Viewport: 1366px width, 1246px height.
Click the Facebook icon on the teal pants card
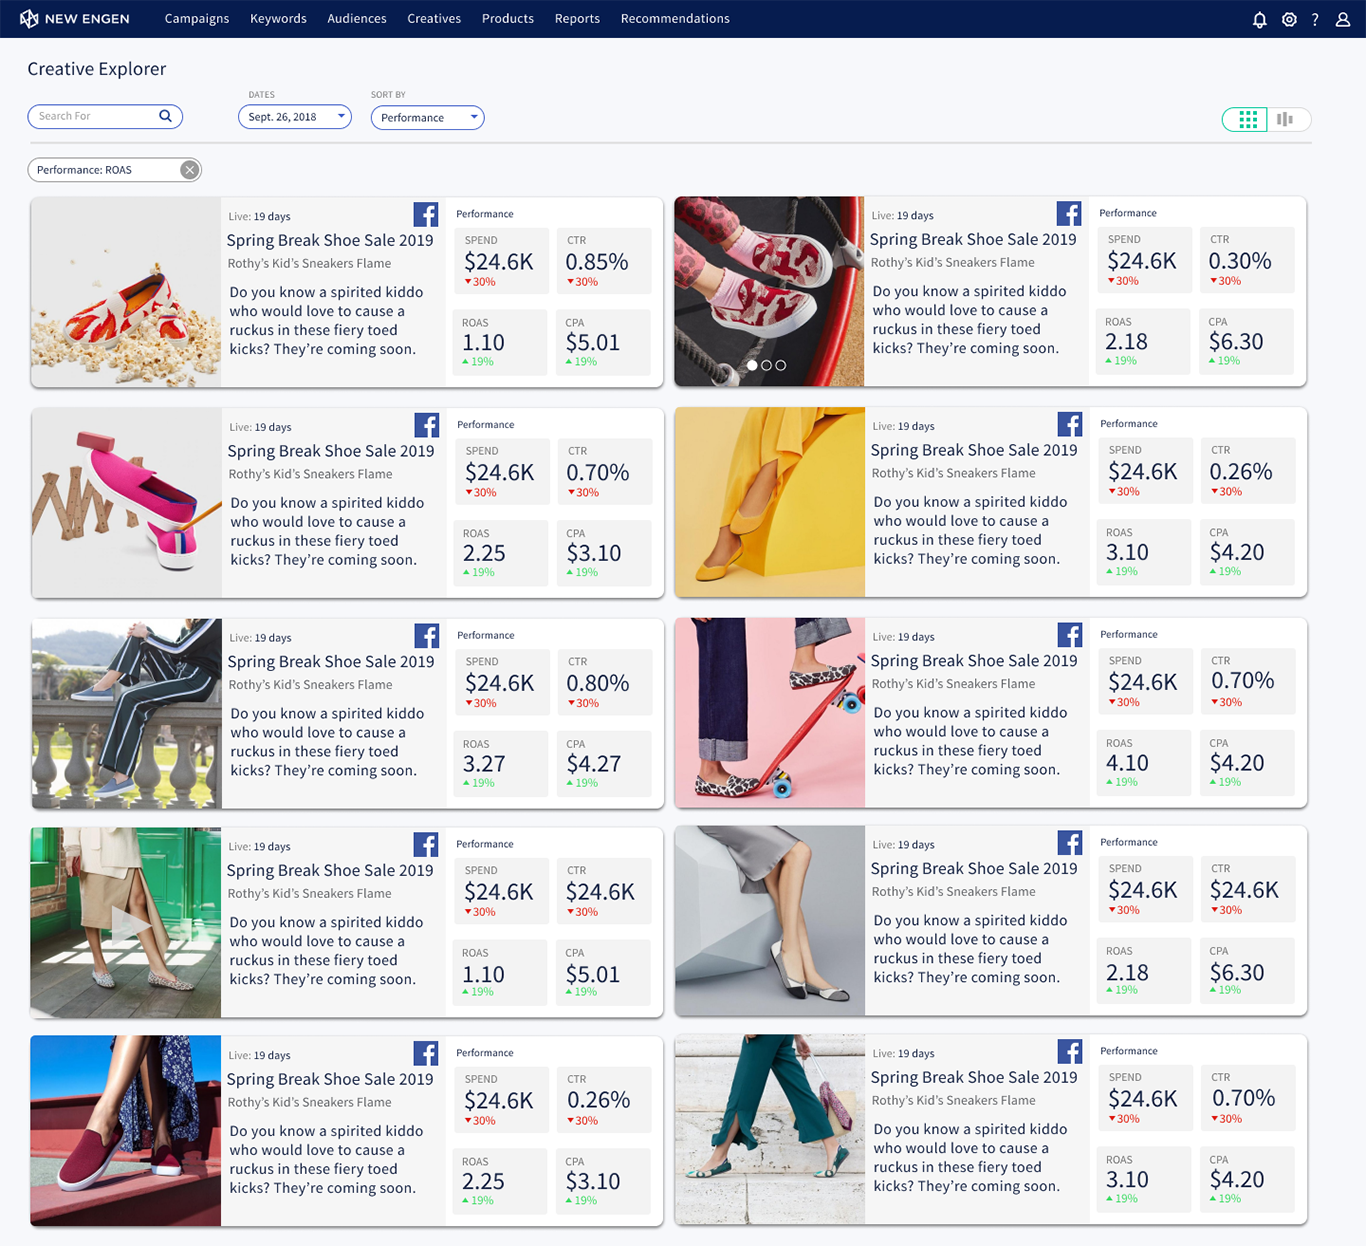coord(1070,1052)
